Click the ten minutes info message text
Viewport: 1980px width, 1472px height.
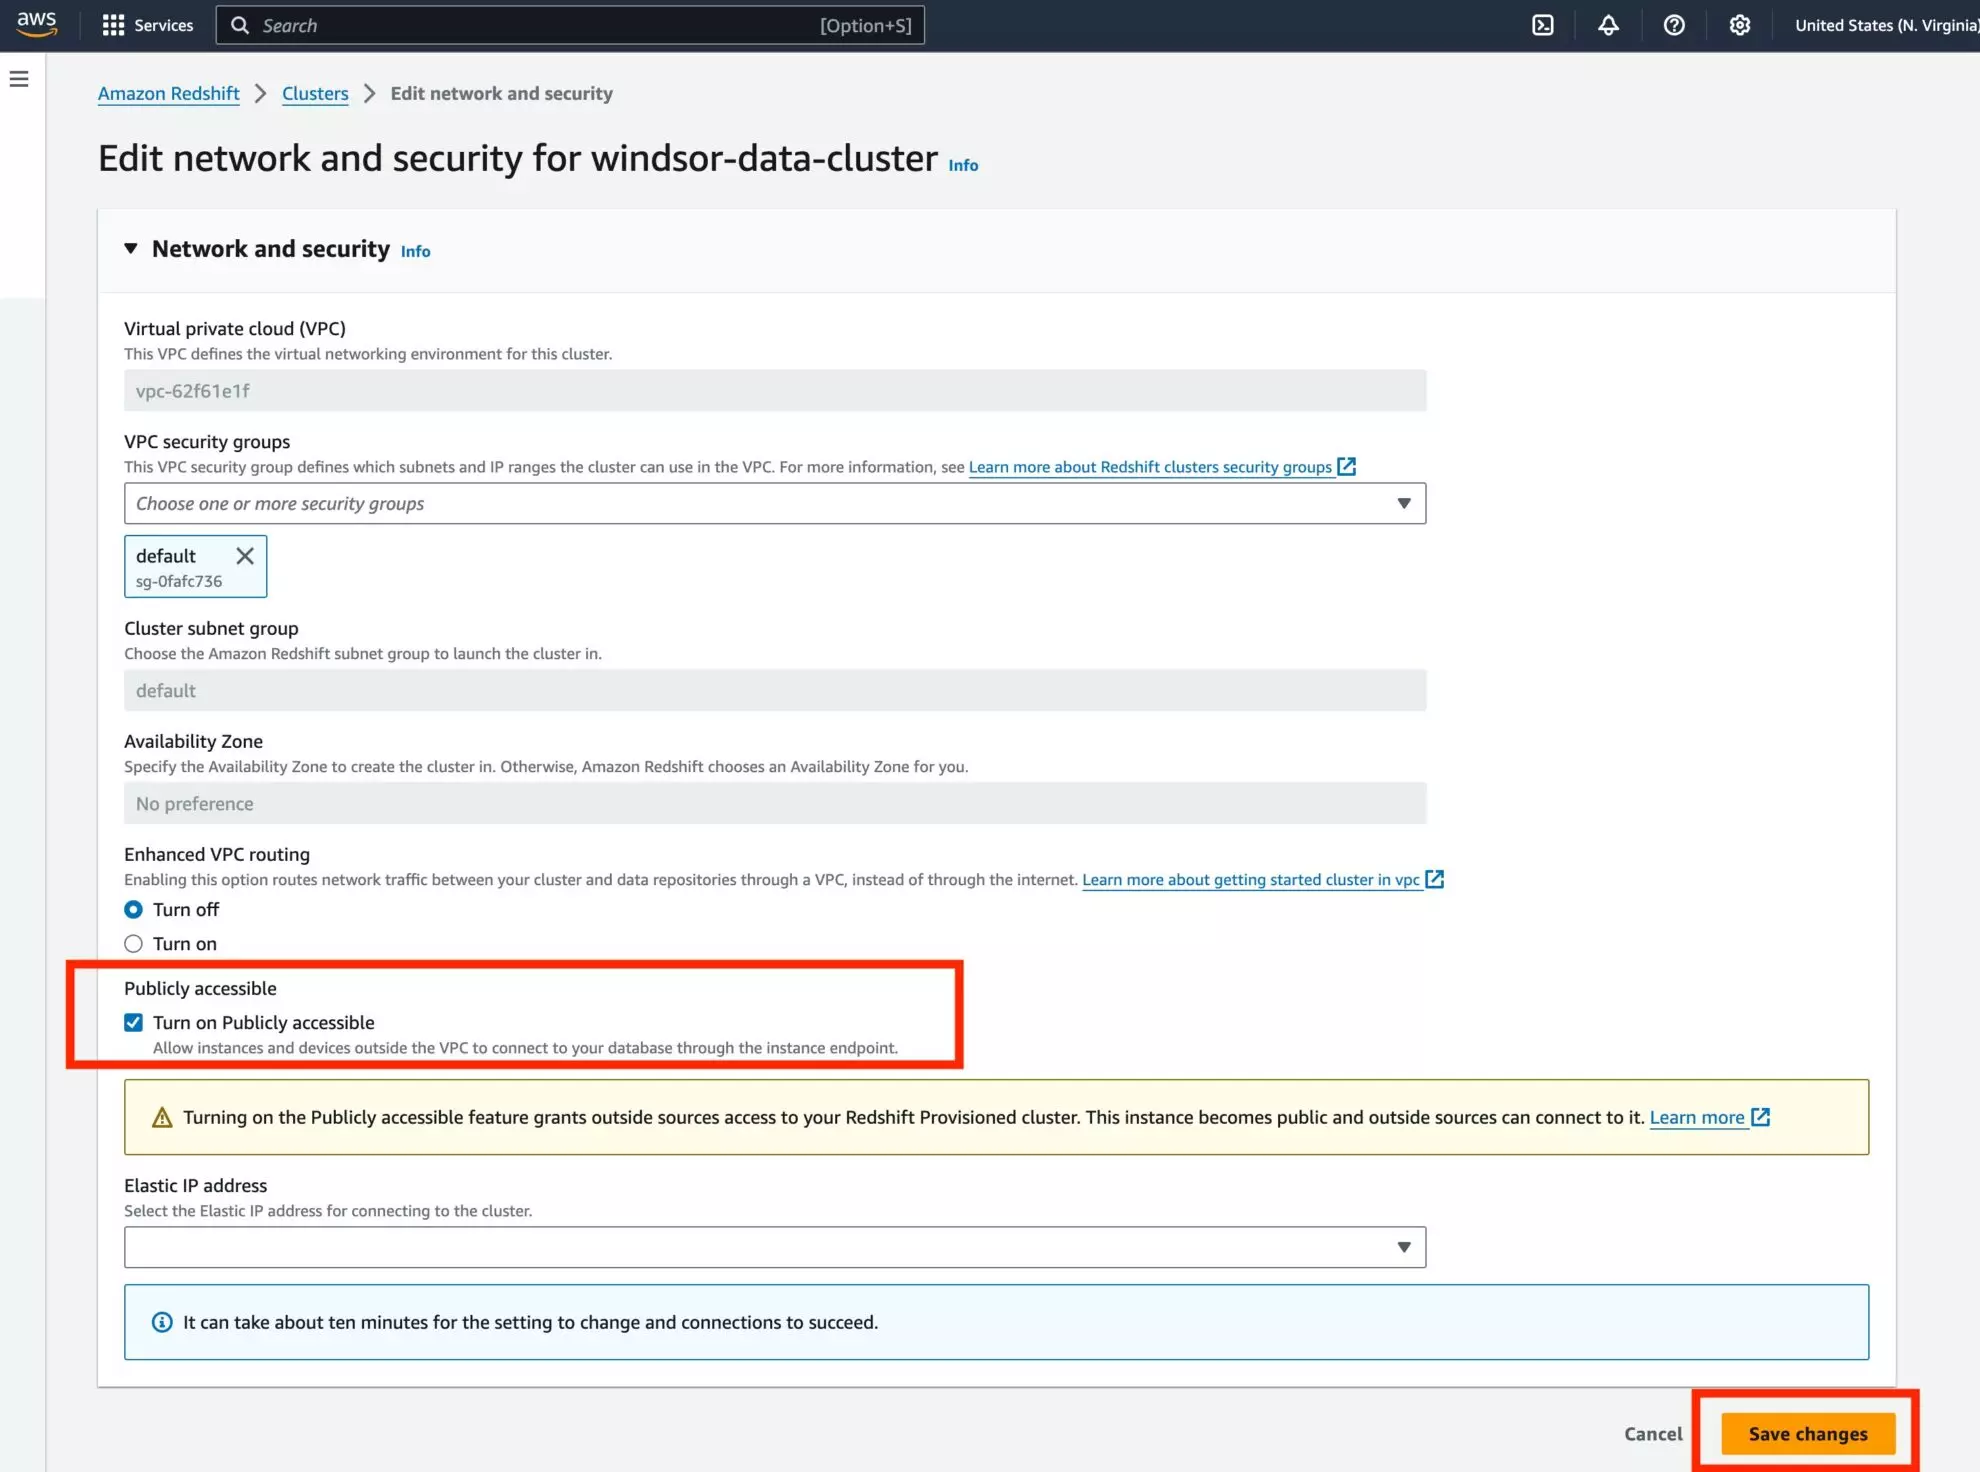tap(531, 1322)
